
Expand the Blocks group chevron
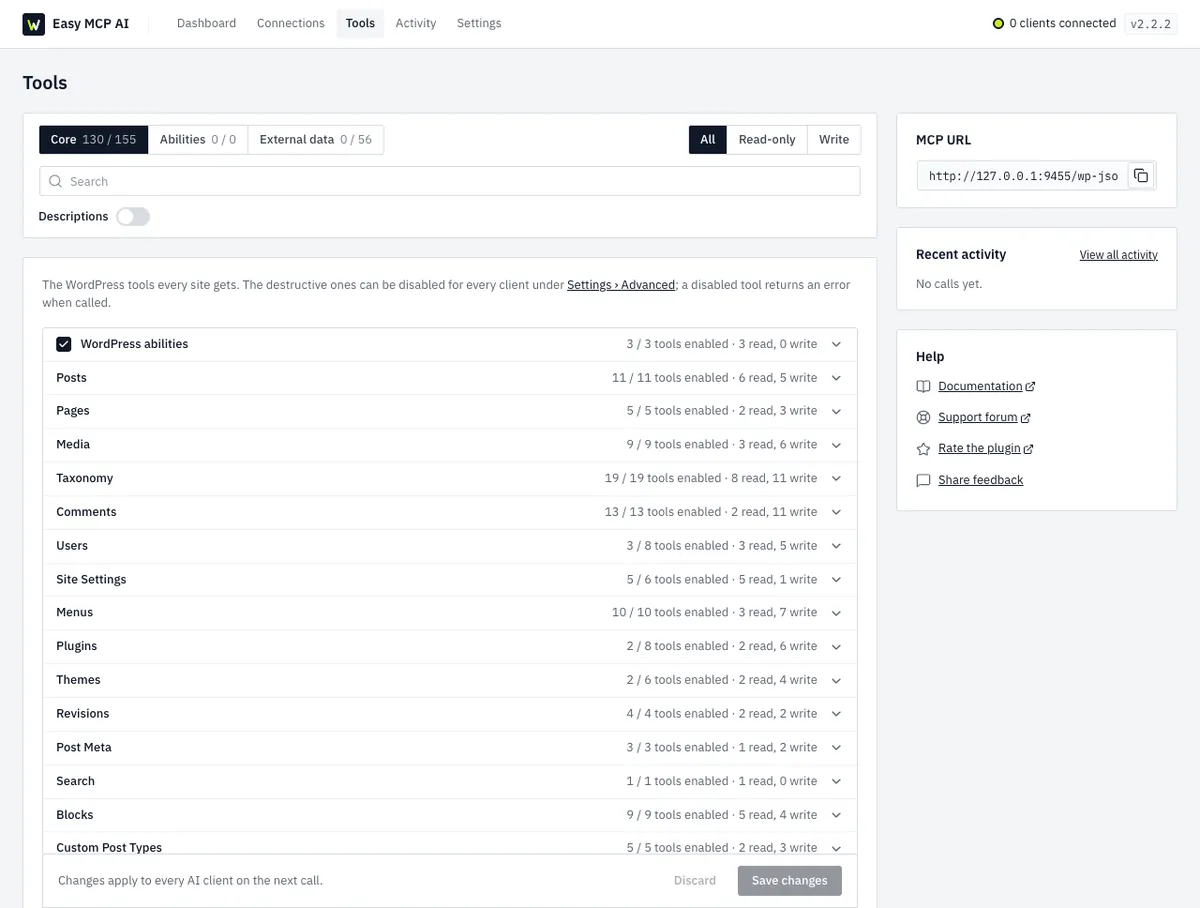836,815
